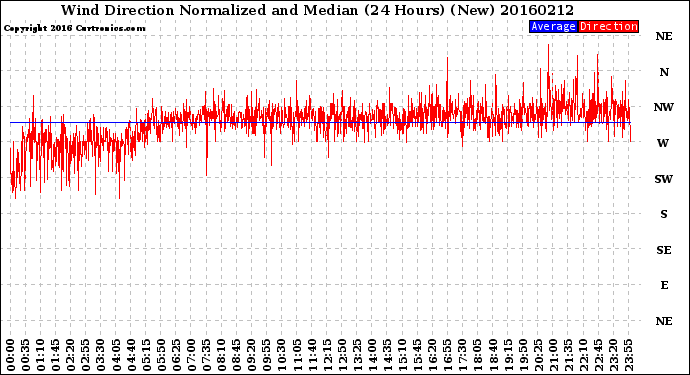Click the 04:05 time axis label
Image resolution: width=690 pixels, height=375 pixels.
click(116, 355)
